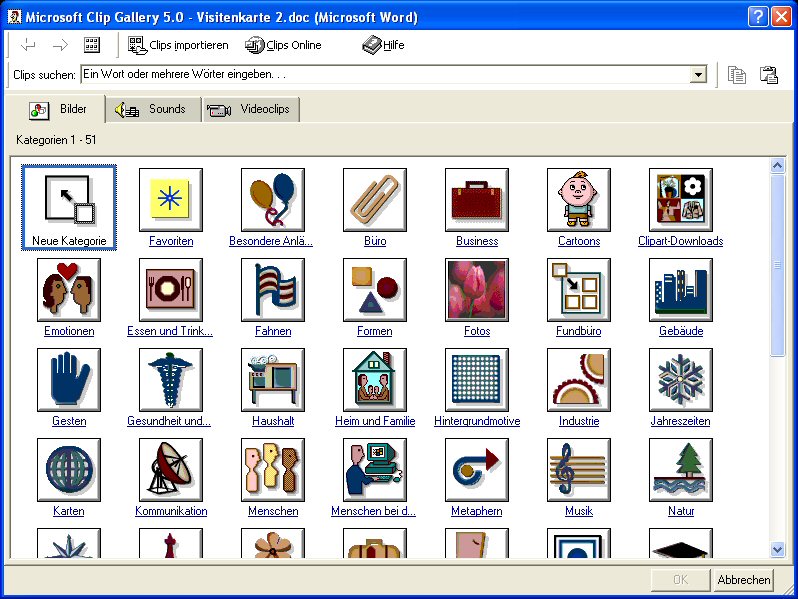
Task: Click the Musik link label
Action: pyautogui.click(x=579, y=511)
